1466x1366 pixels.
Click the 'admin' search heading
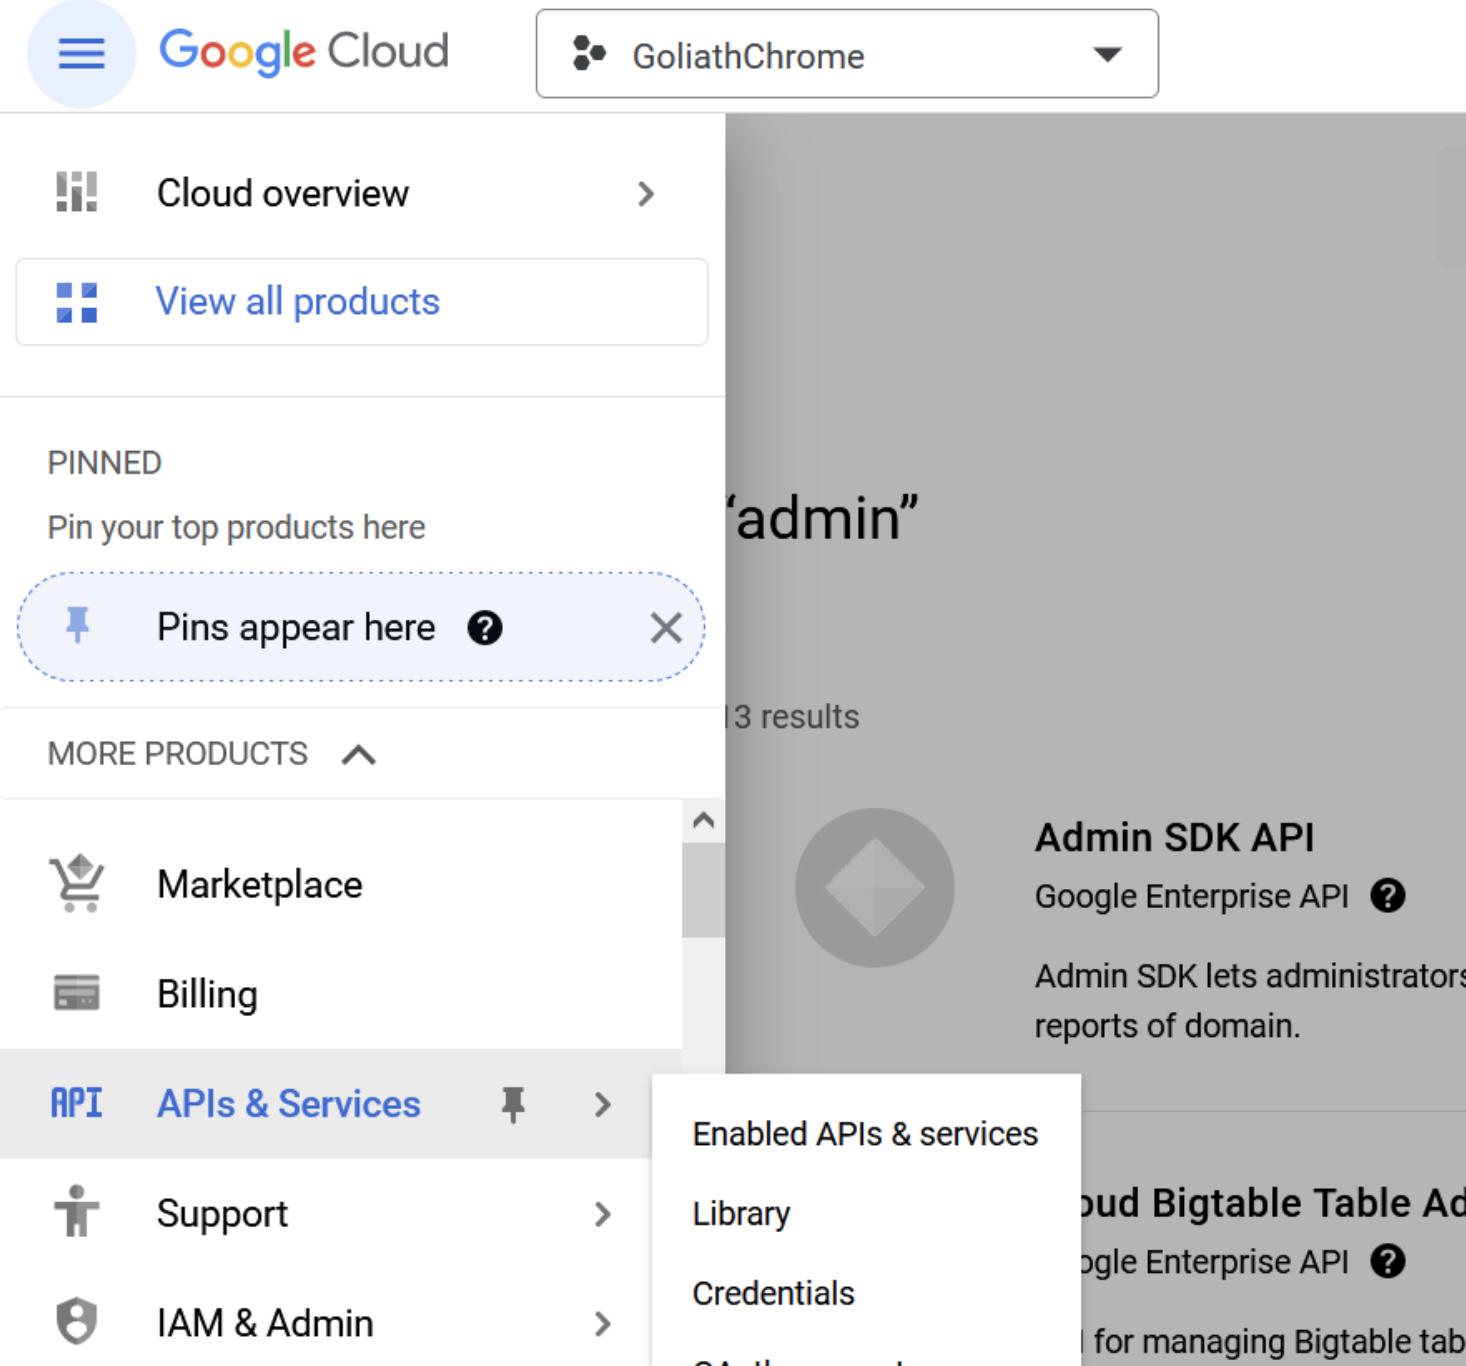pos(822,519)
